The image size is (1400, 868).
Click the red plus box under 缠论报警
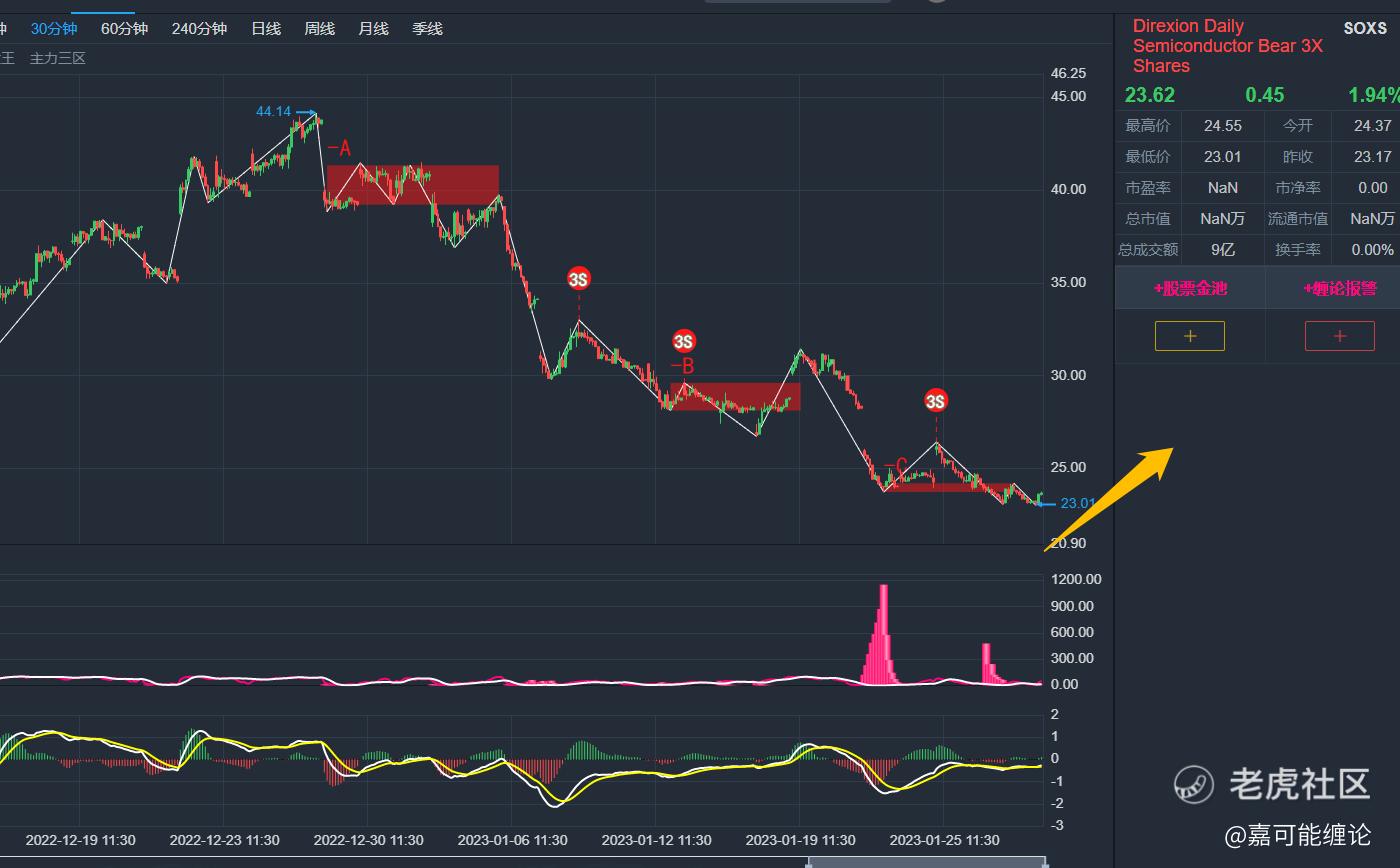tap(1340, 336)
